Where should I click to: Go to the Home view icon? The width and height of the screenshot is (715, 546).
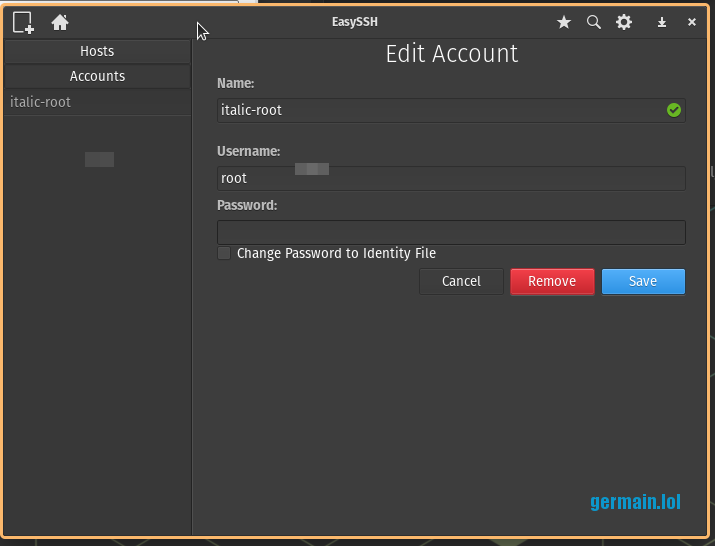click(60, 22)
